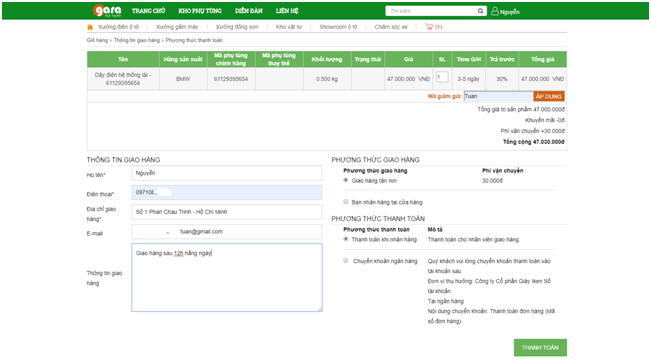
Task: Click the orange home icon
Action: [90, 27]
